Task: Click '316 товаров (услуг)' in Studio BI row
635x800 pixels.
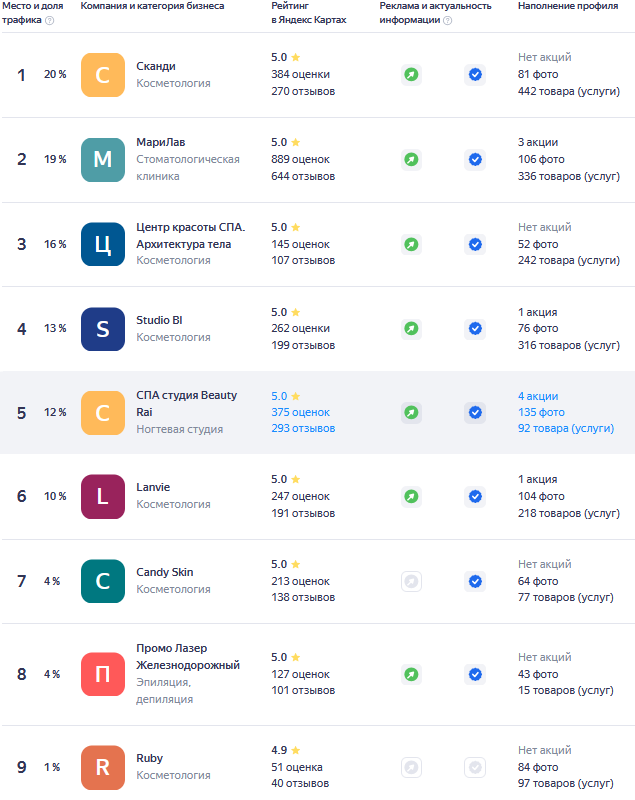Action: [569, 345]
